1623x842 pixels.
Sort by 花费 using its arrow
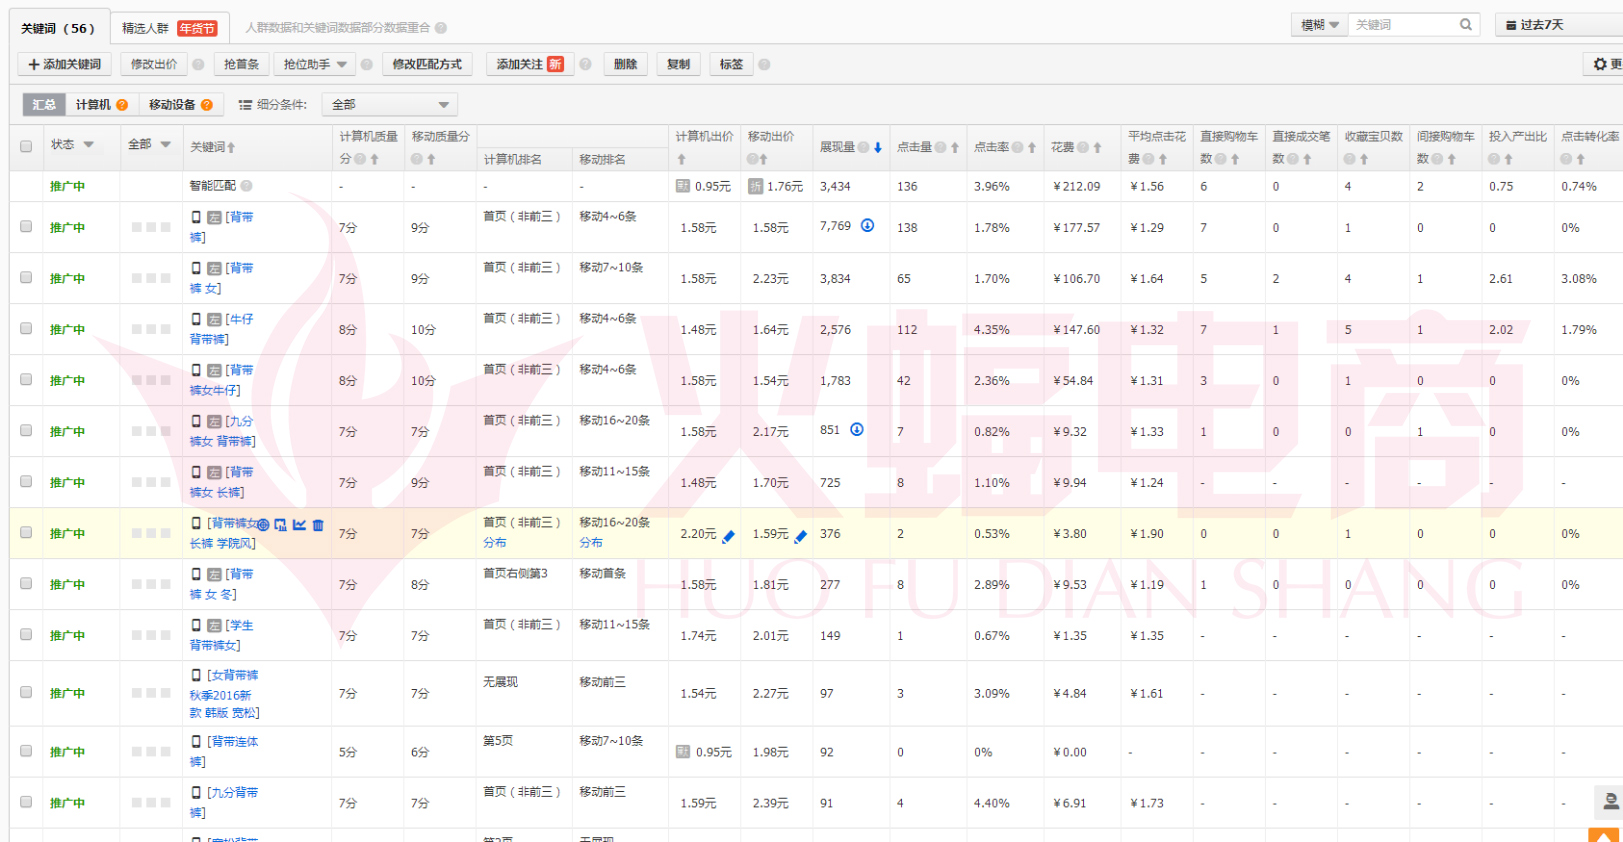(x=1097, y=147)
